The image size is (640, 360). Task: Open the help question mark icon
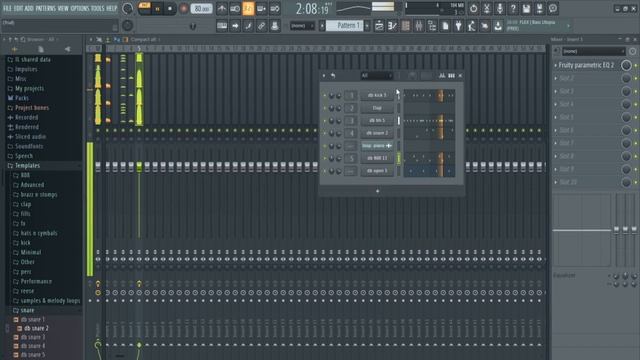click(x=513, y=8)
